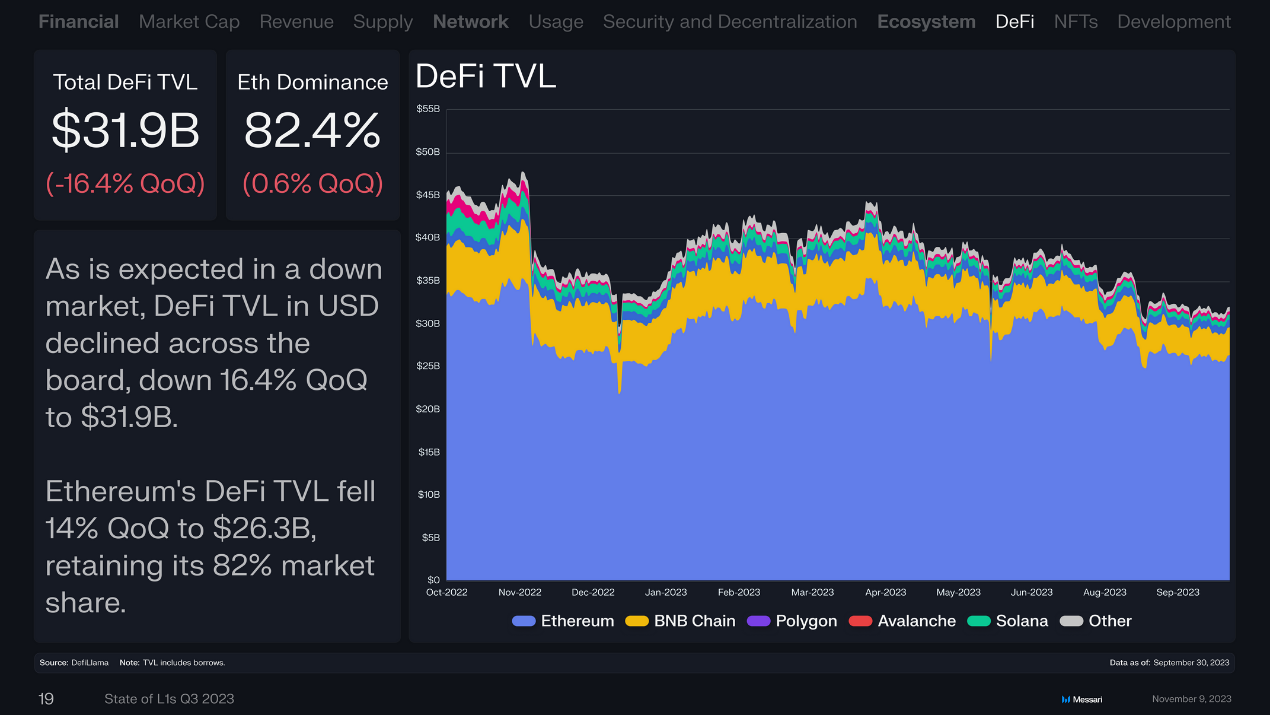This screenshot has height=715, width=1270.
Task: Toggle the Other legend swatch
Action: [x=1072, y=621]
